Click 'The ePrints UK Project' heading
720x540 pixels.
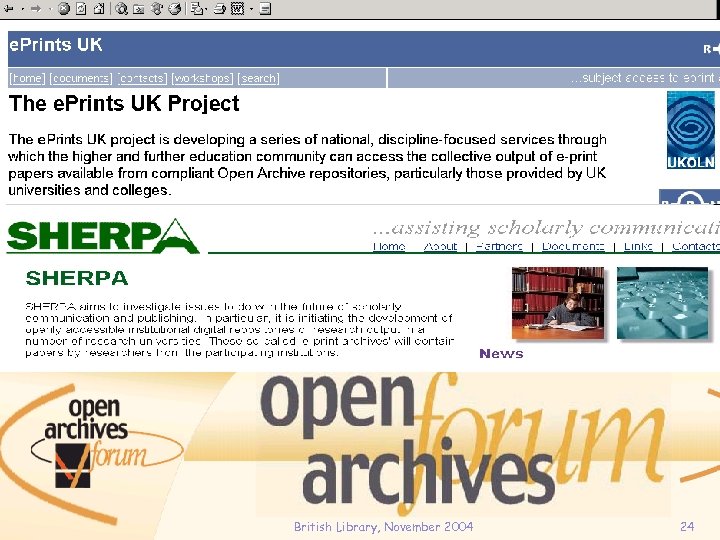[x=124, y=103]
